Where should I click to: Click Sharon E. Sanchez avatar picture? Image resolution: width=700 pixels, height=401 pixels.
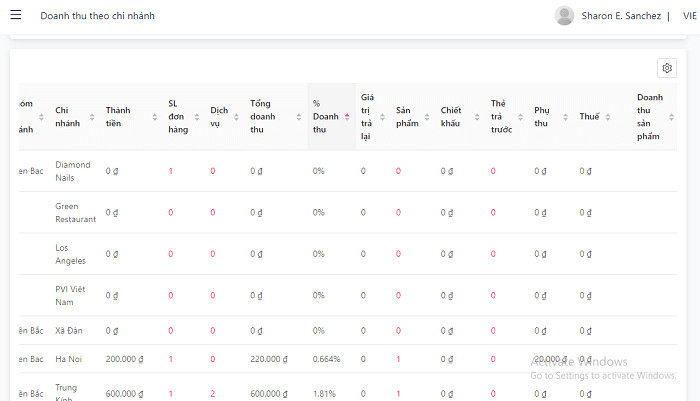click(x=564, y=16)
